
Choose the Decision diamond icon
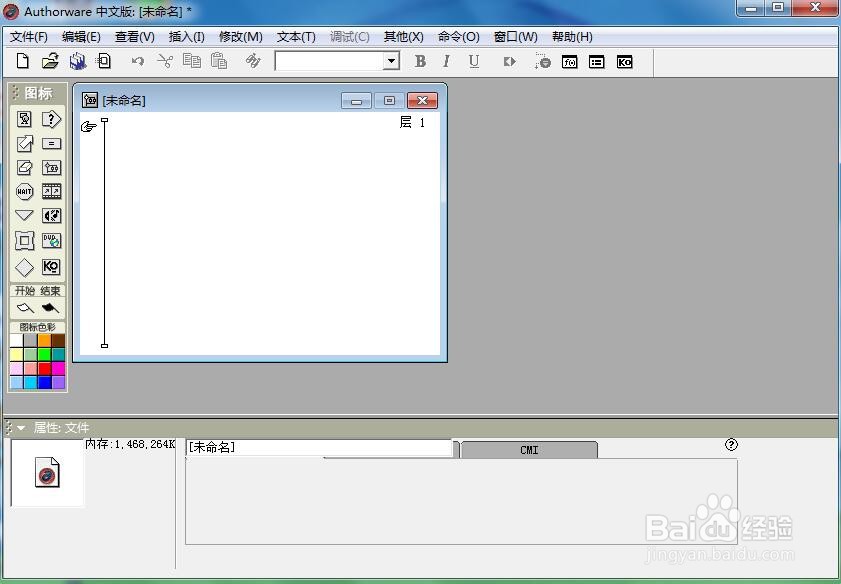pos(24,267)
